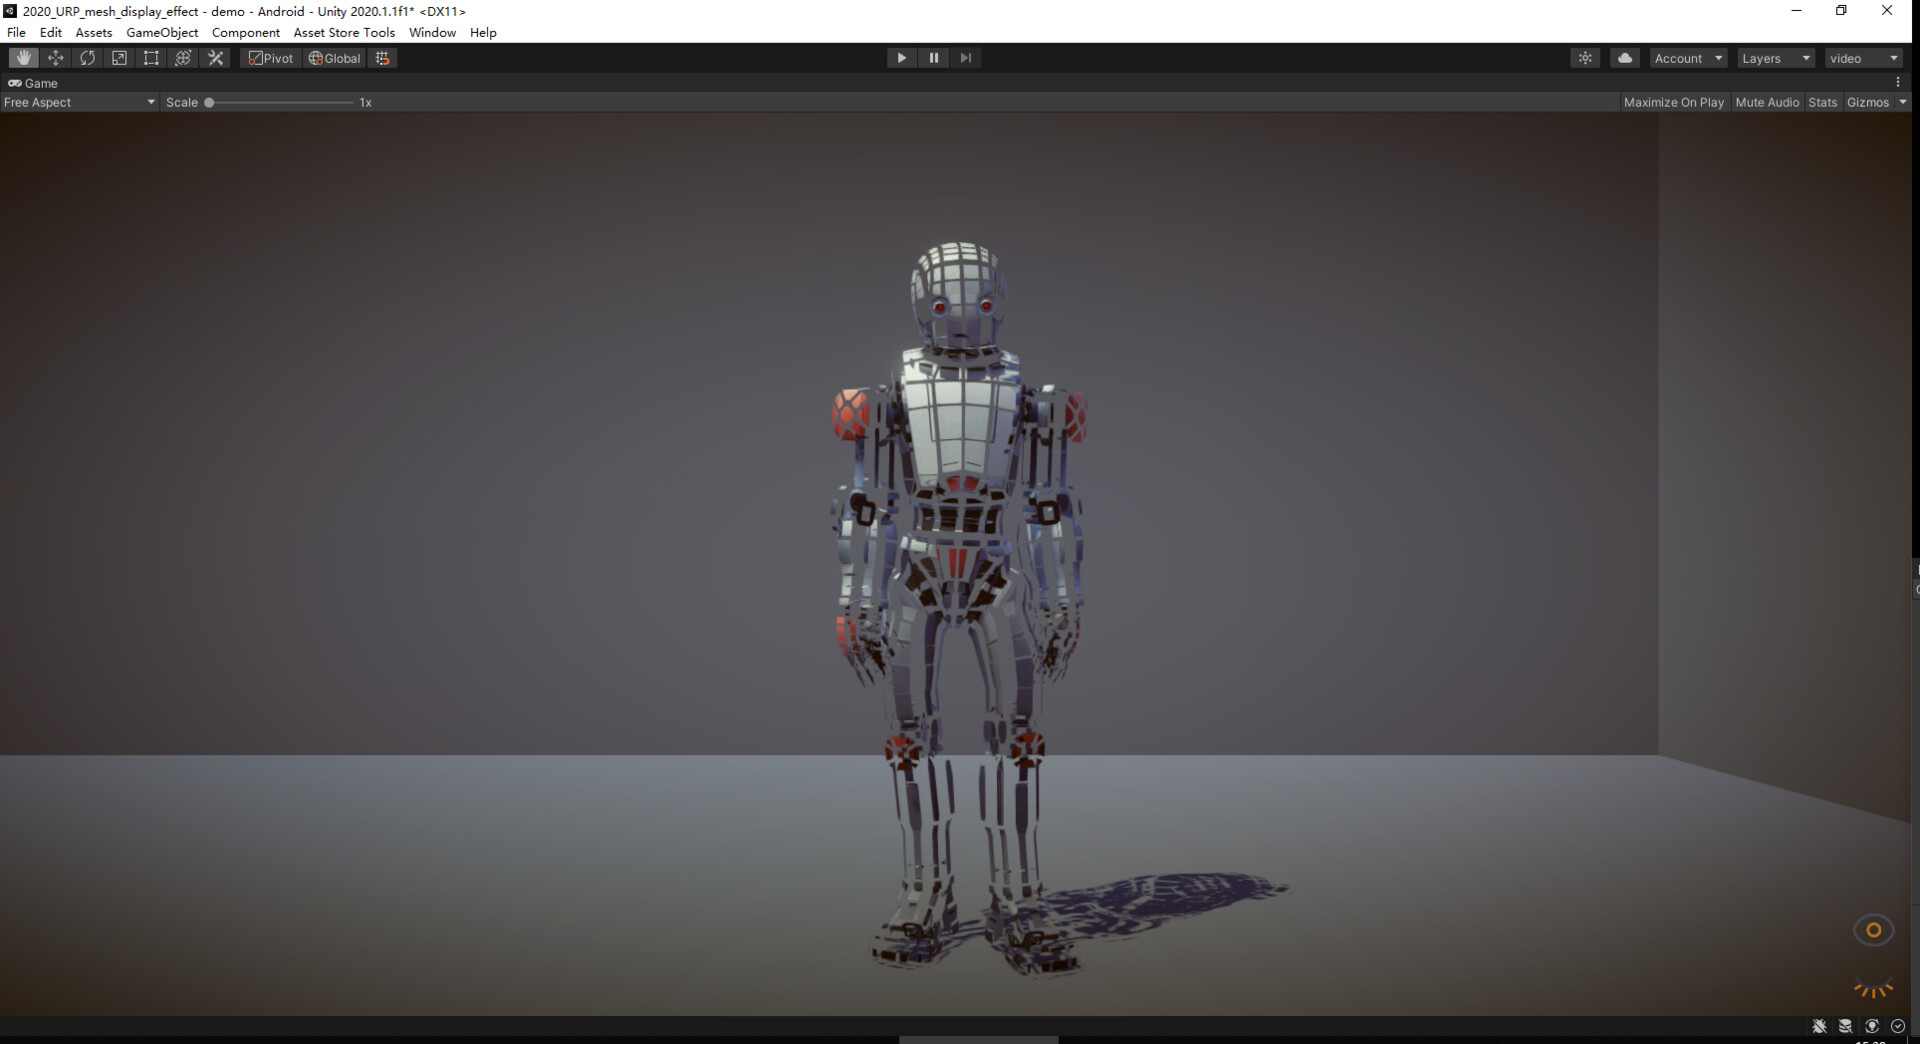This screenshot has width=1920, height=1044.
Task: Click the Pause playback control
Action: coord(933,57)
